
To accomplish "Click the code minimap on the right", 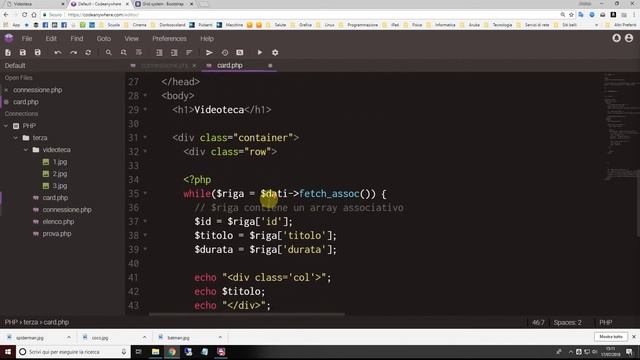I will [x=619, y=127].
